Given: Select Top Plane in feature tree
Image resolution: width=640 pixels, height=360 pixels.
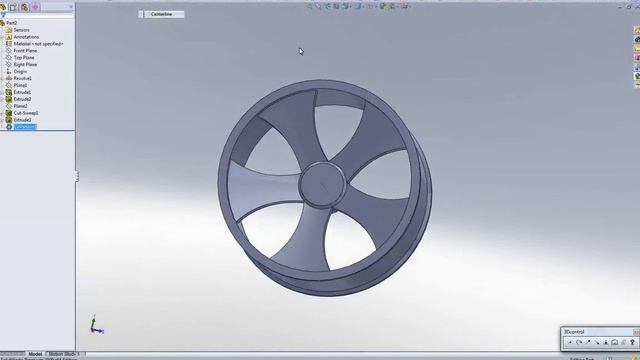Looking at the screenshot, I should coord(24,58).
